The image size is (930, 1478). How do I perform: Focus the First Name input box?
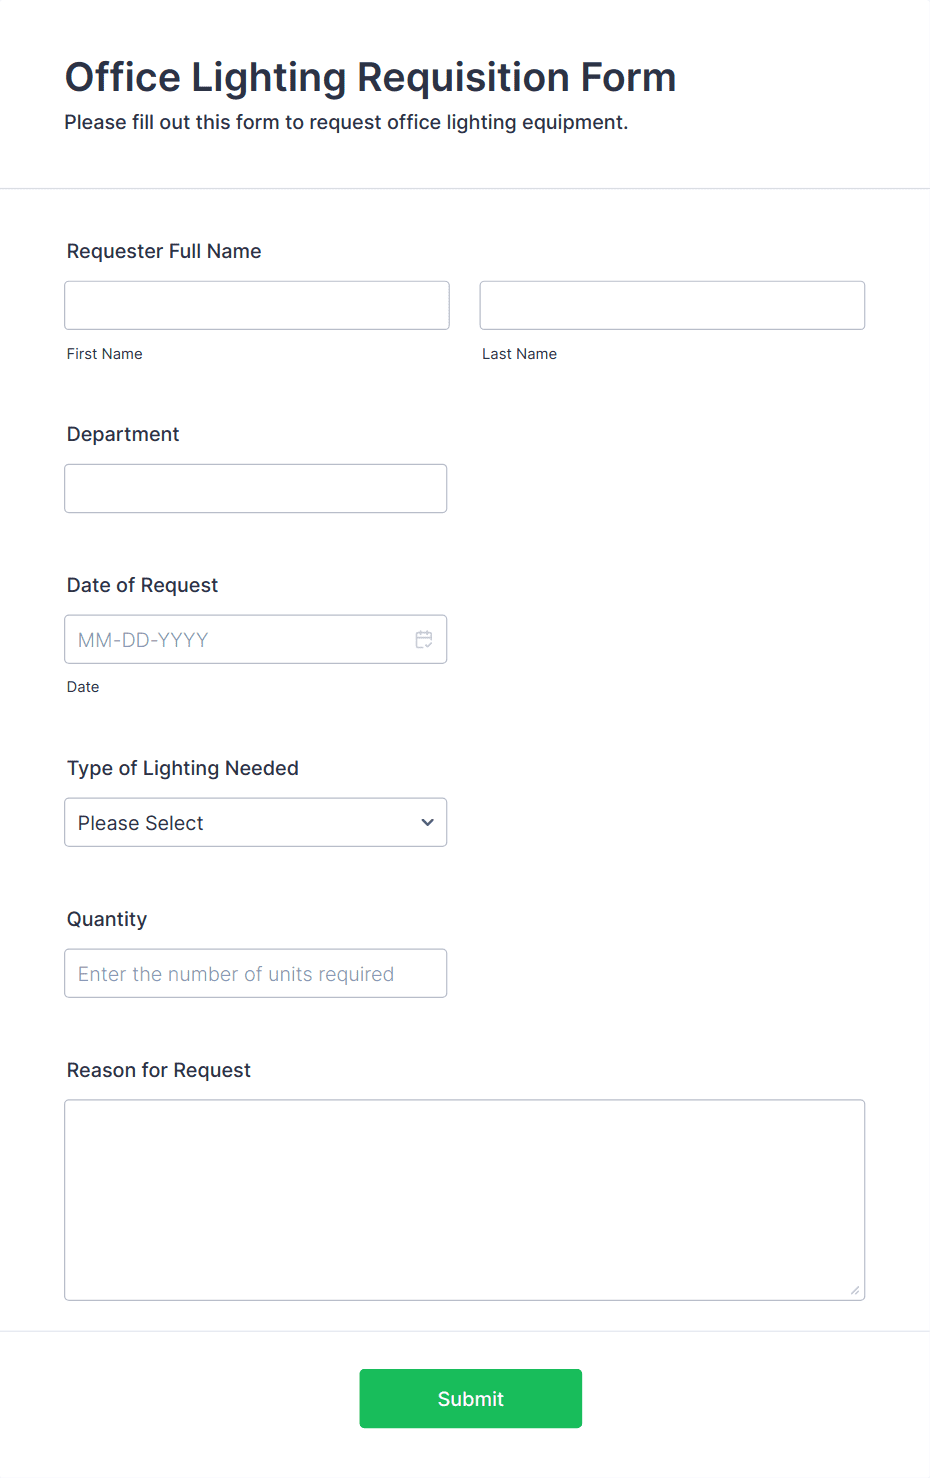tap(257, 305)
